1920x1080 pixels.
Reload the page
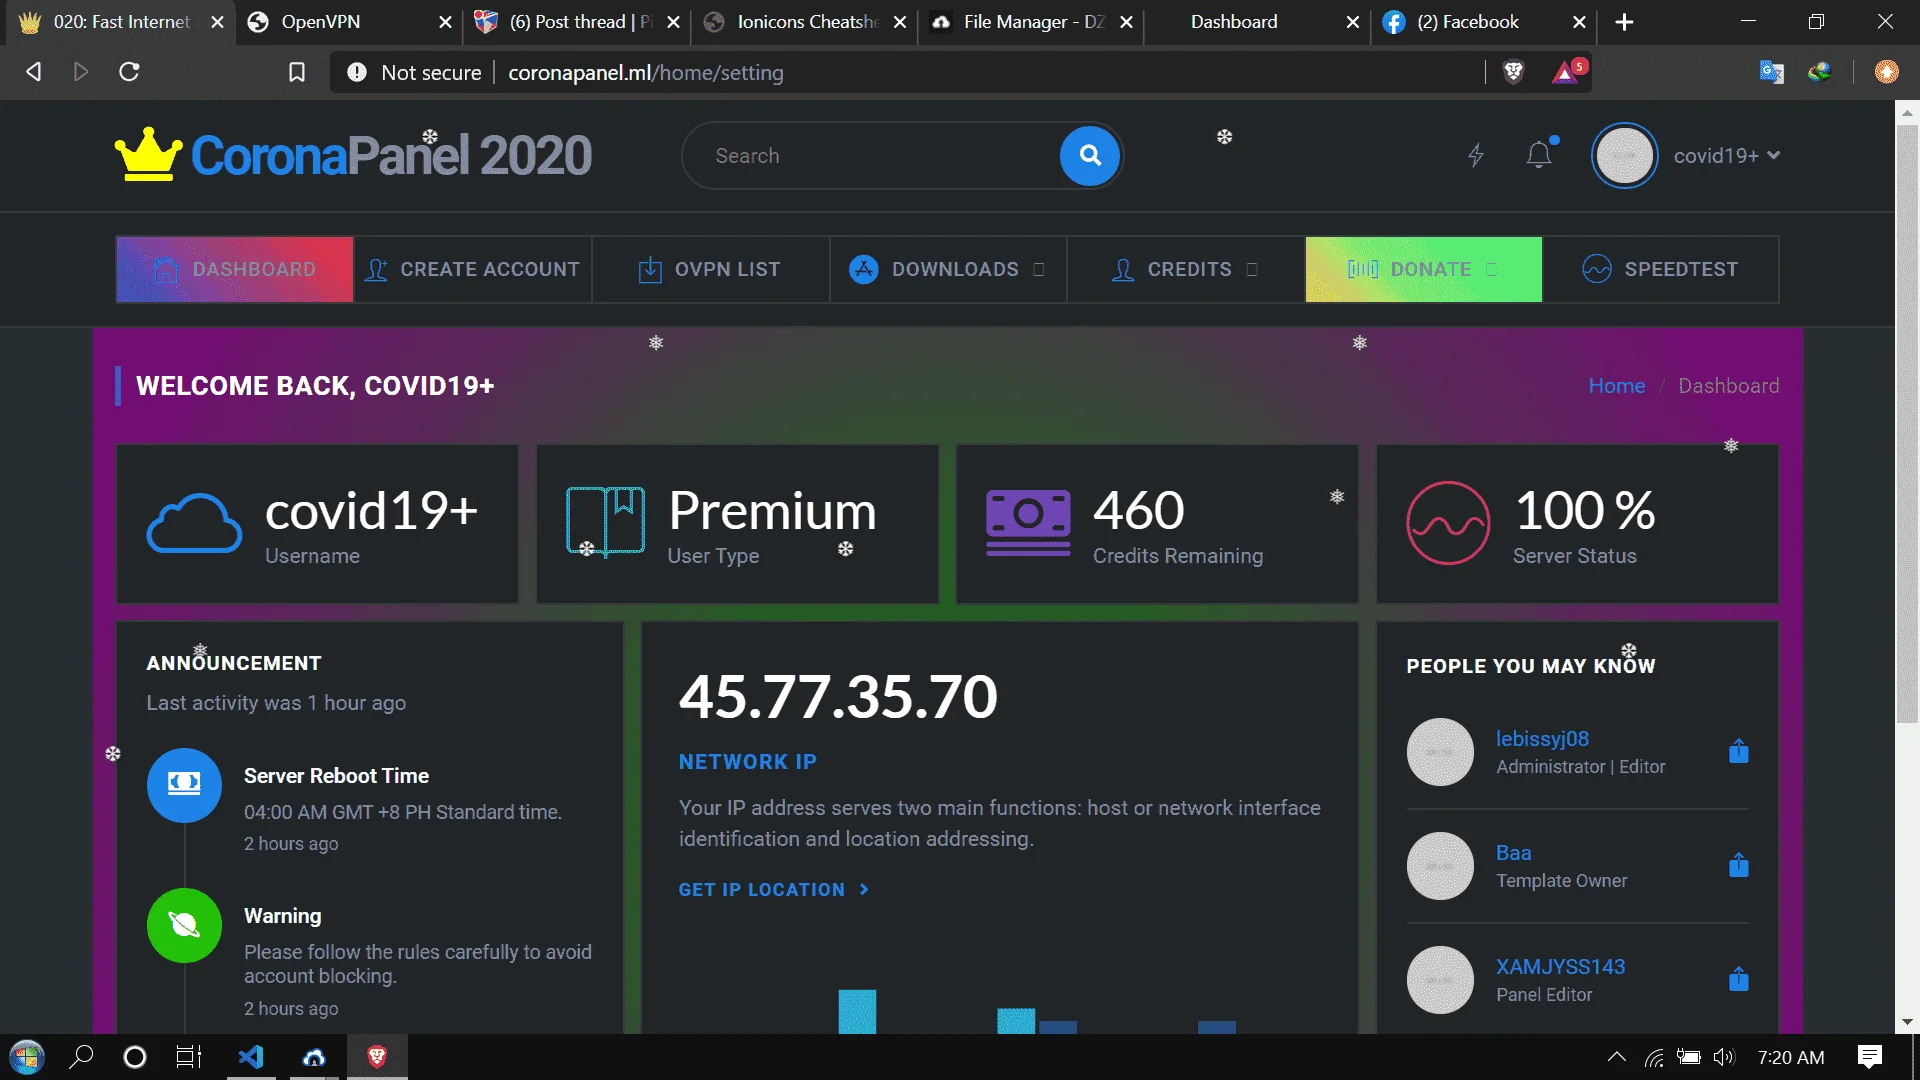[x=129, y=72]
